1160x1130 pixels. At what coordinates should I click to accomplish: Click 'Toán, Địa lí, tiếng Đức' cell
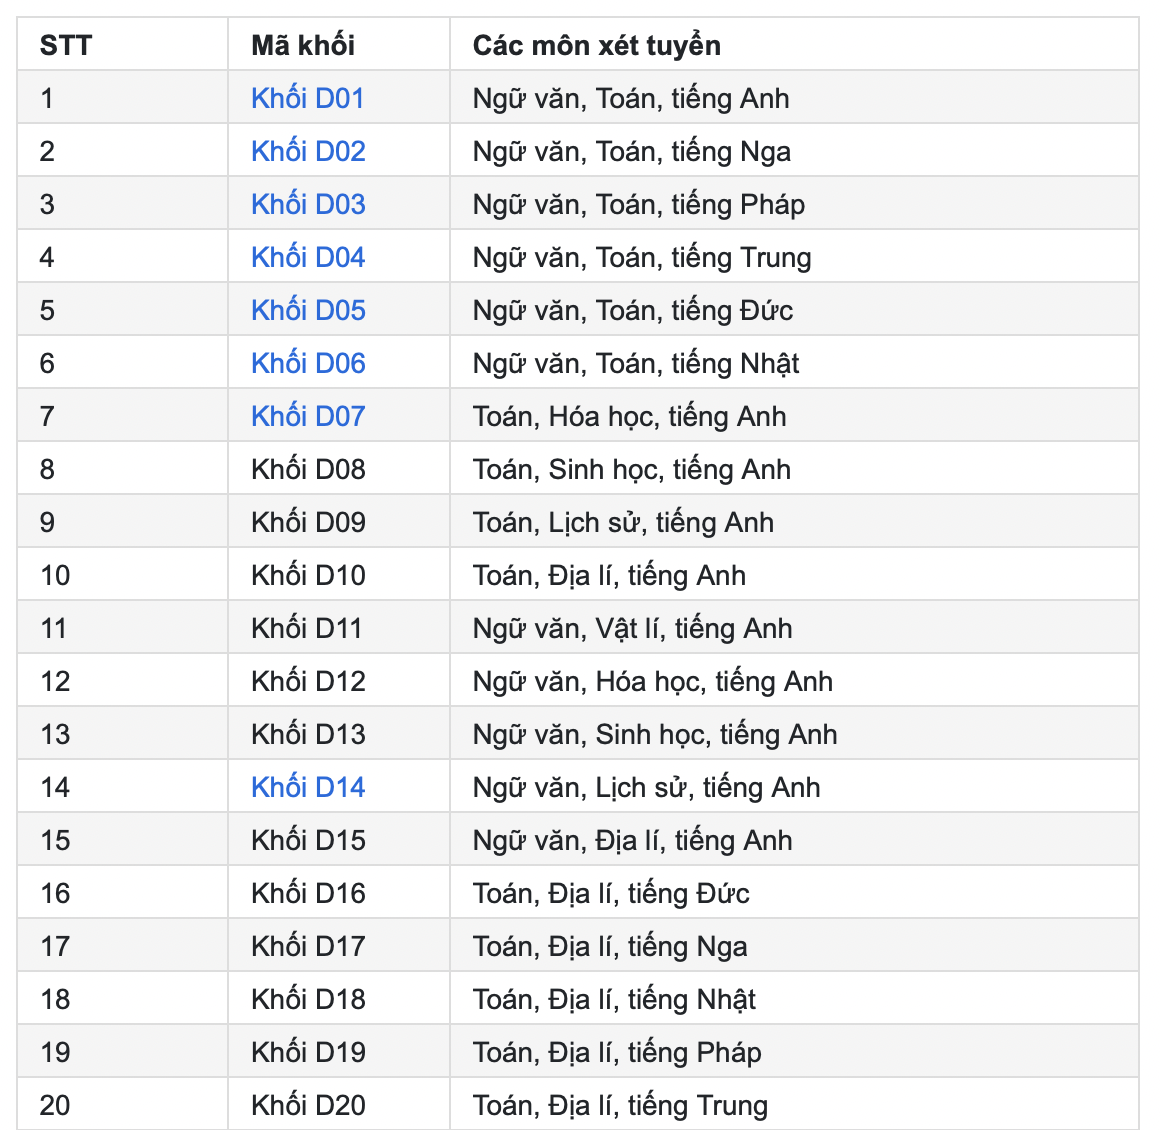tap(611, 893)
